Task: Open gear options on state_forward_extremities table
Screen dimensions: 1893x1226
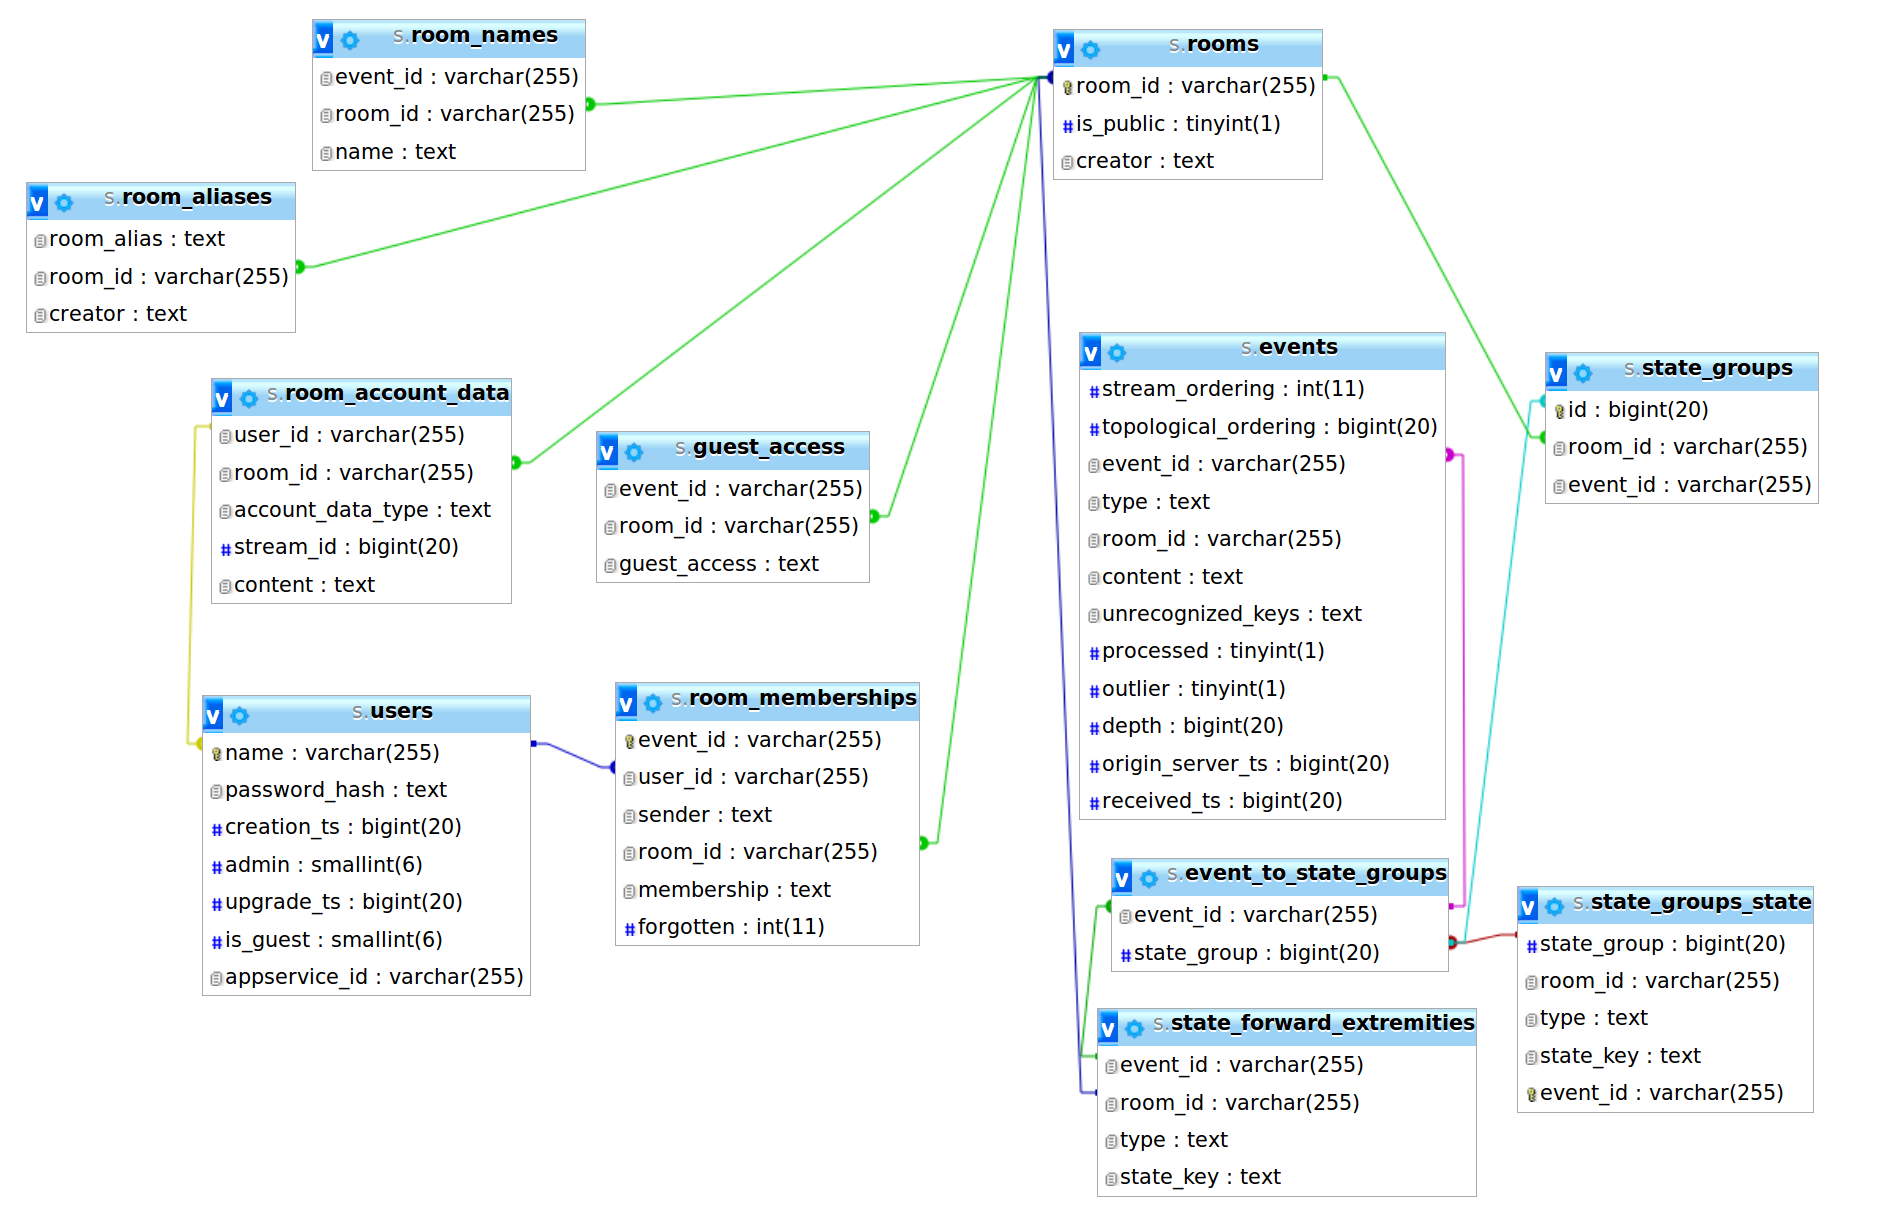Action: (x=1134, y=1028)
